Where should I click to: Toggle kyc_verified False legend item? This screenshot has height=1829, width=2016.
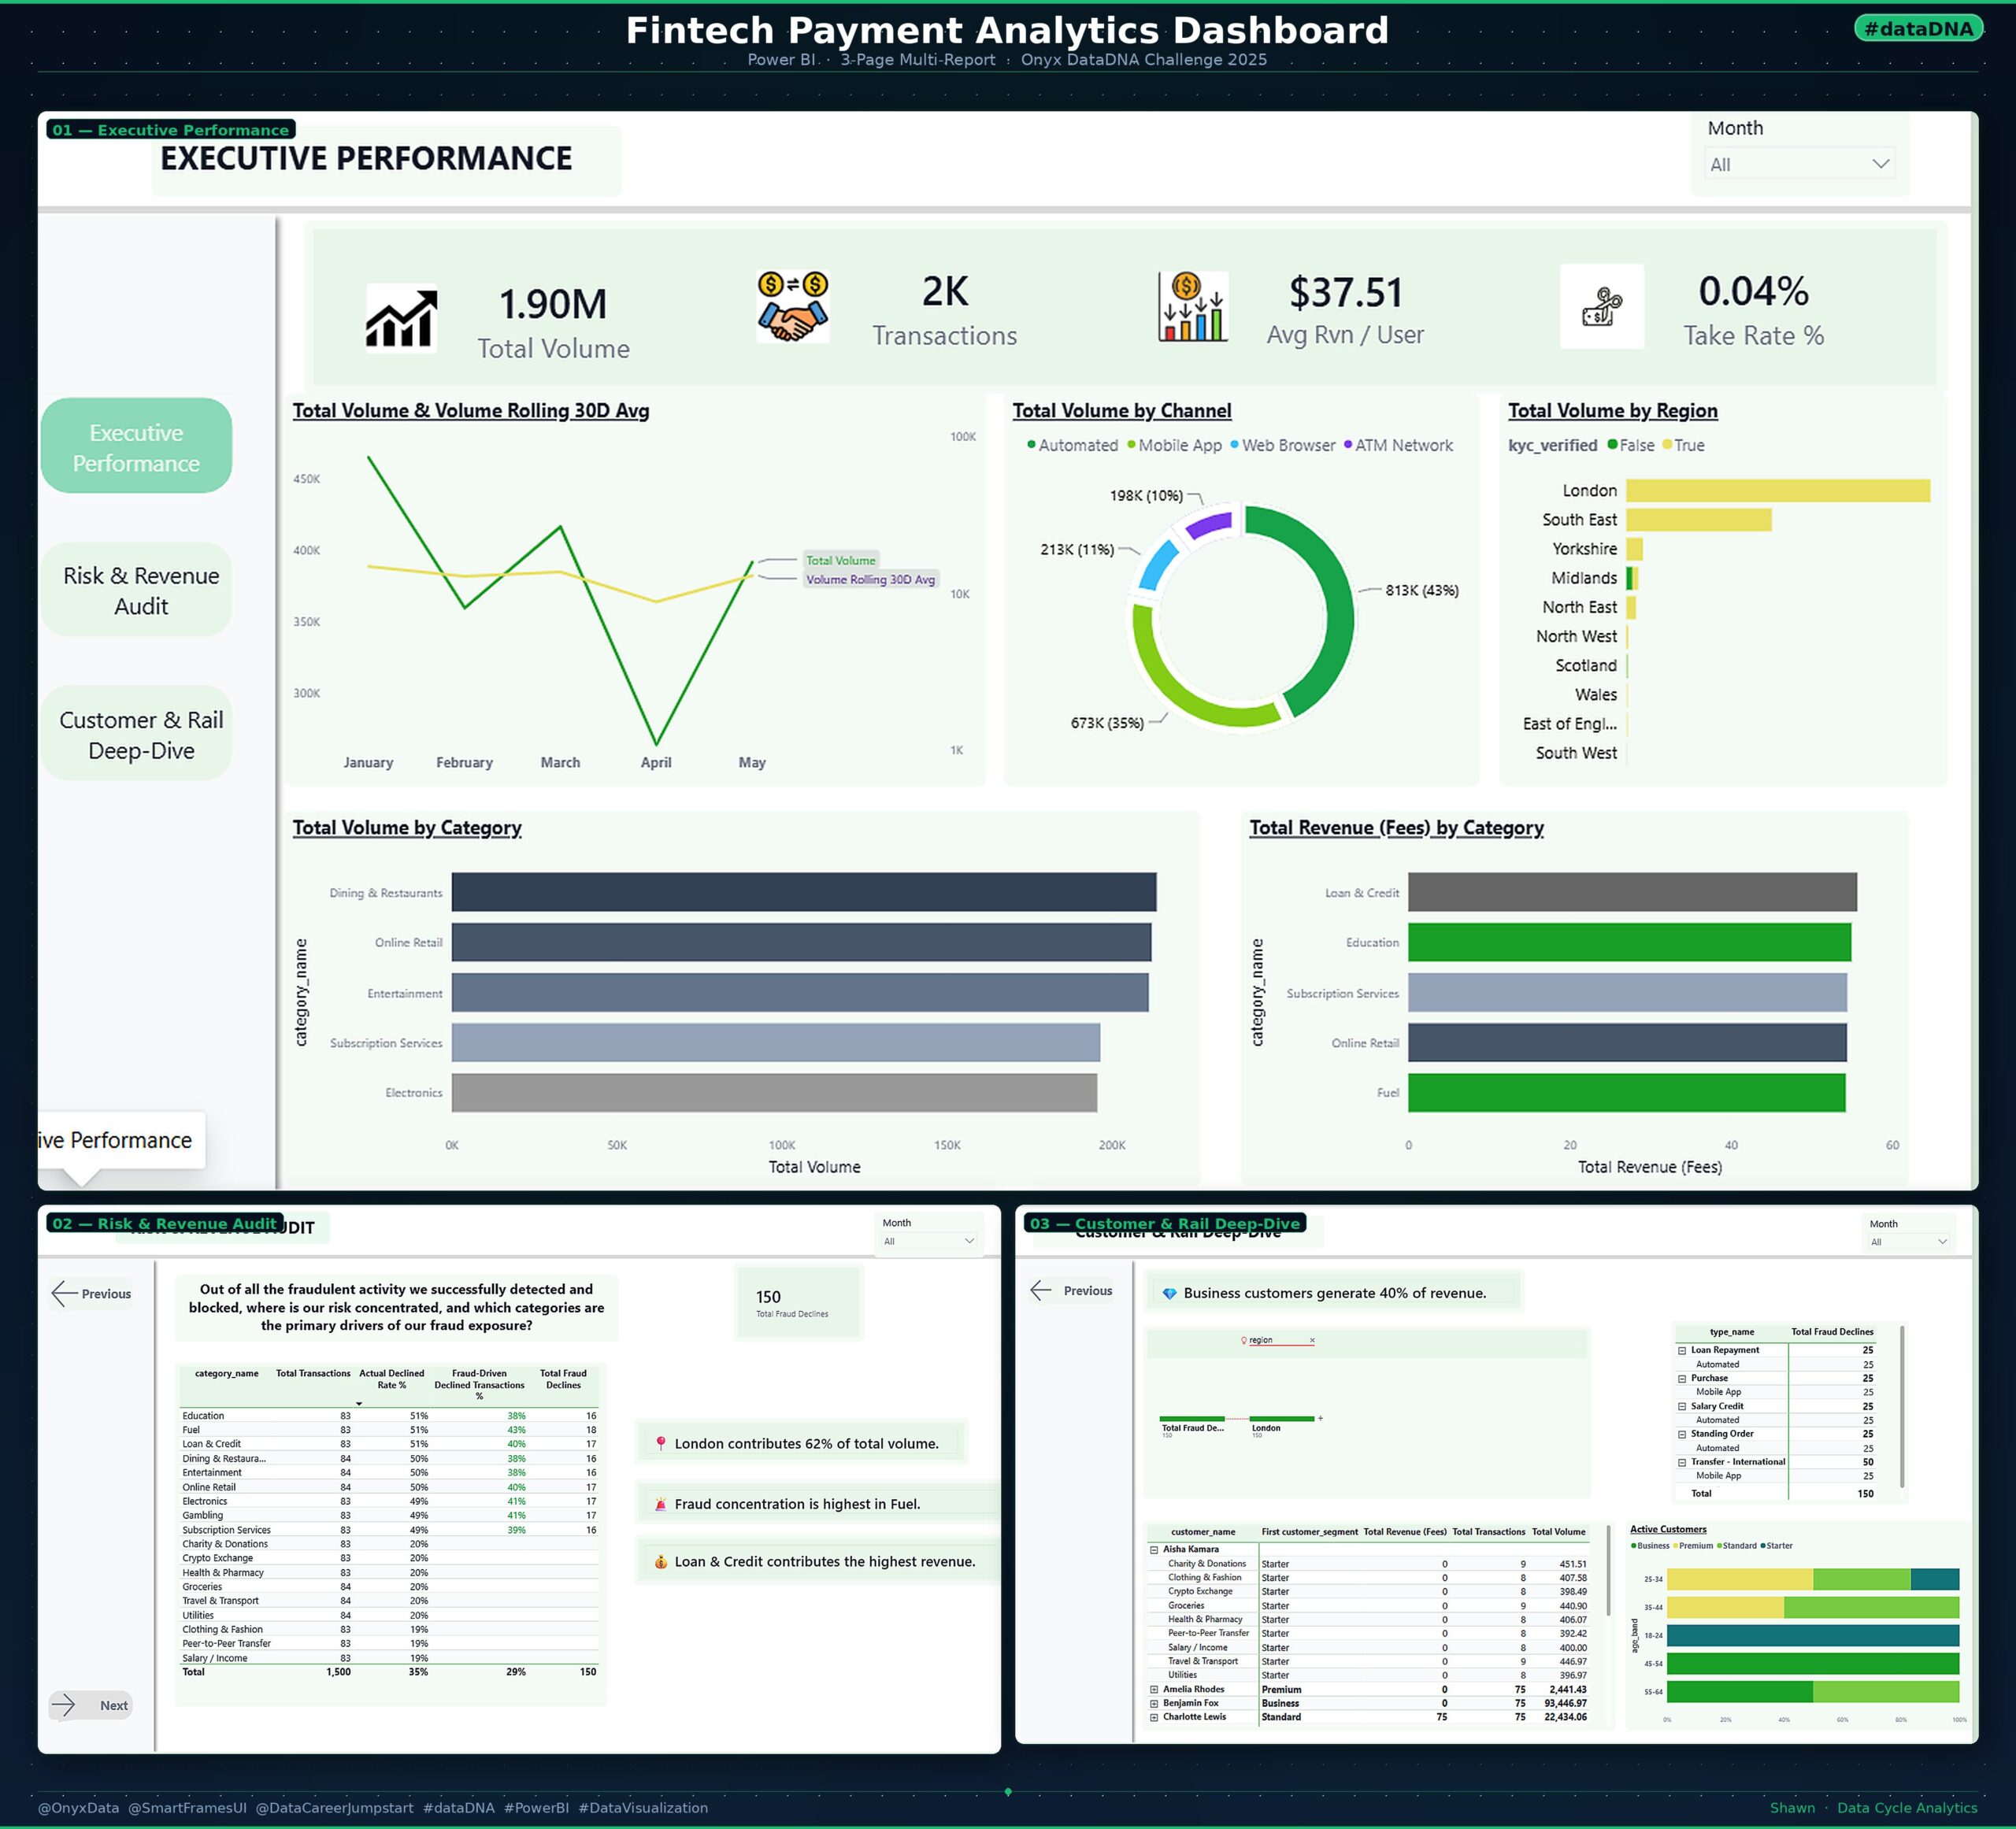pos(1630,445)
